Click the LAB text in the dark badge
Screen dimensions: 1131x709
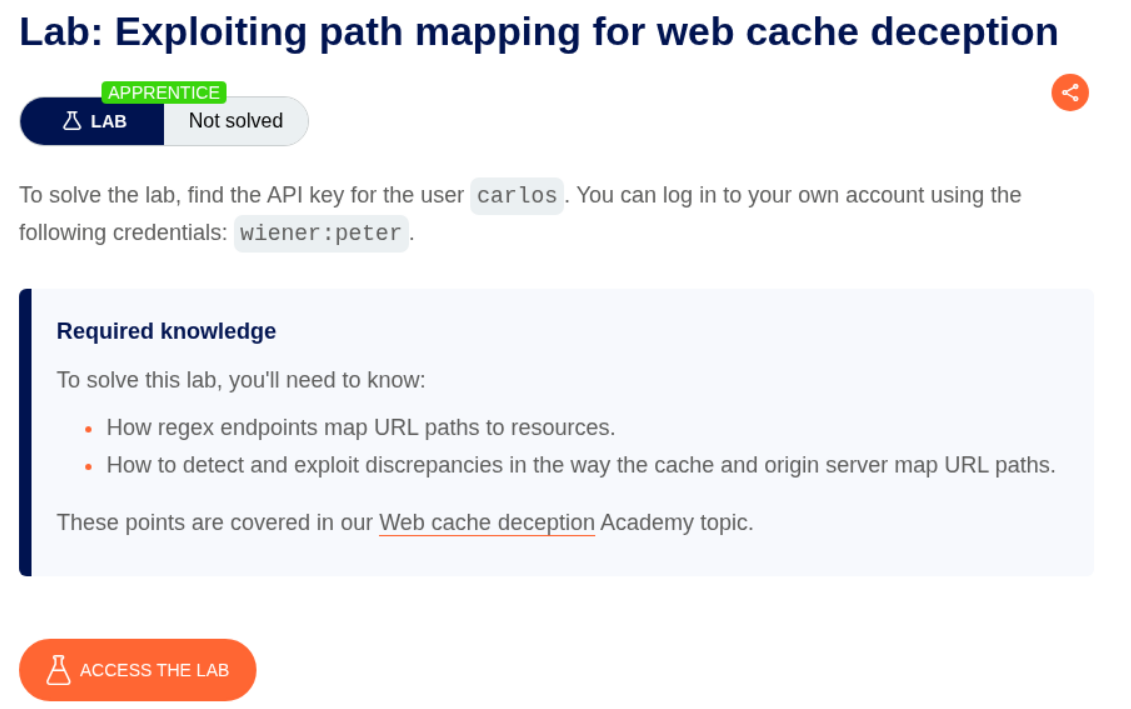[109, 121]
